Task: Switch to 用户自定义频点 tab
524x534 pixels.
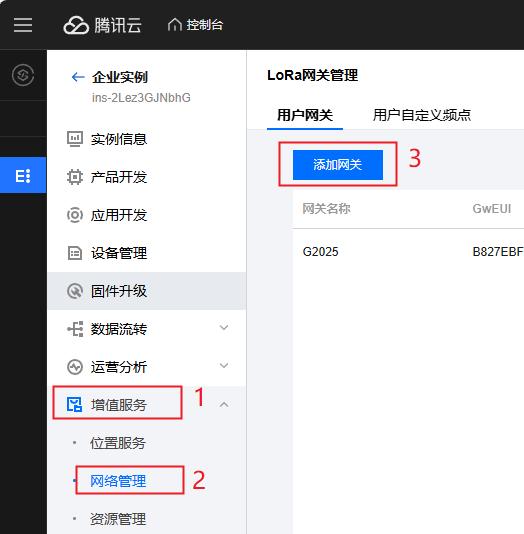Action: pyautogui.click(x=422, y=115)
